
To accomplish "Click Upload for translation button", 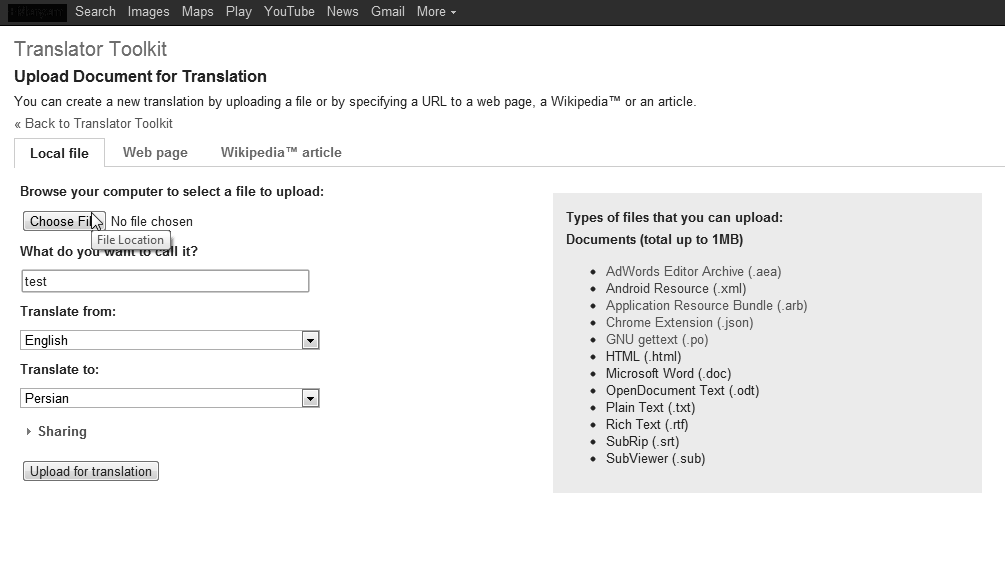I will (x=90, y=471).
